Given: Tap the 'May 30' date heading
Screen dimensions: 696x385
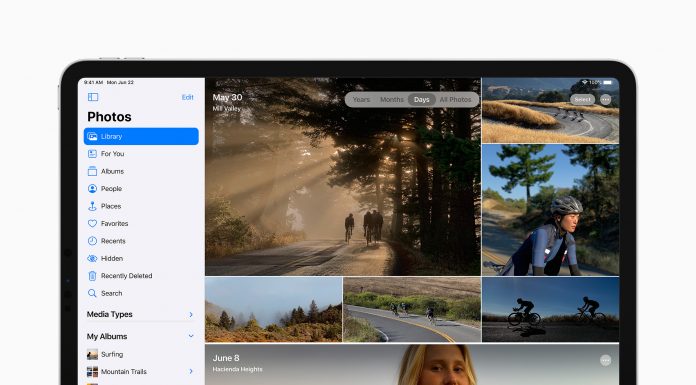Looking at the screenshot, I should [x=227, y=98].
